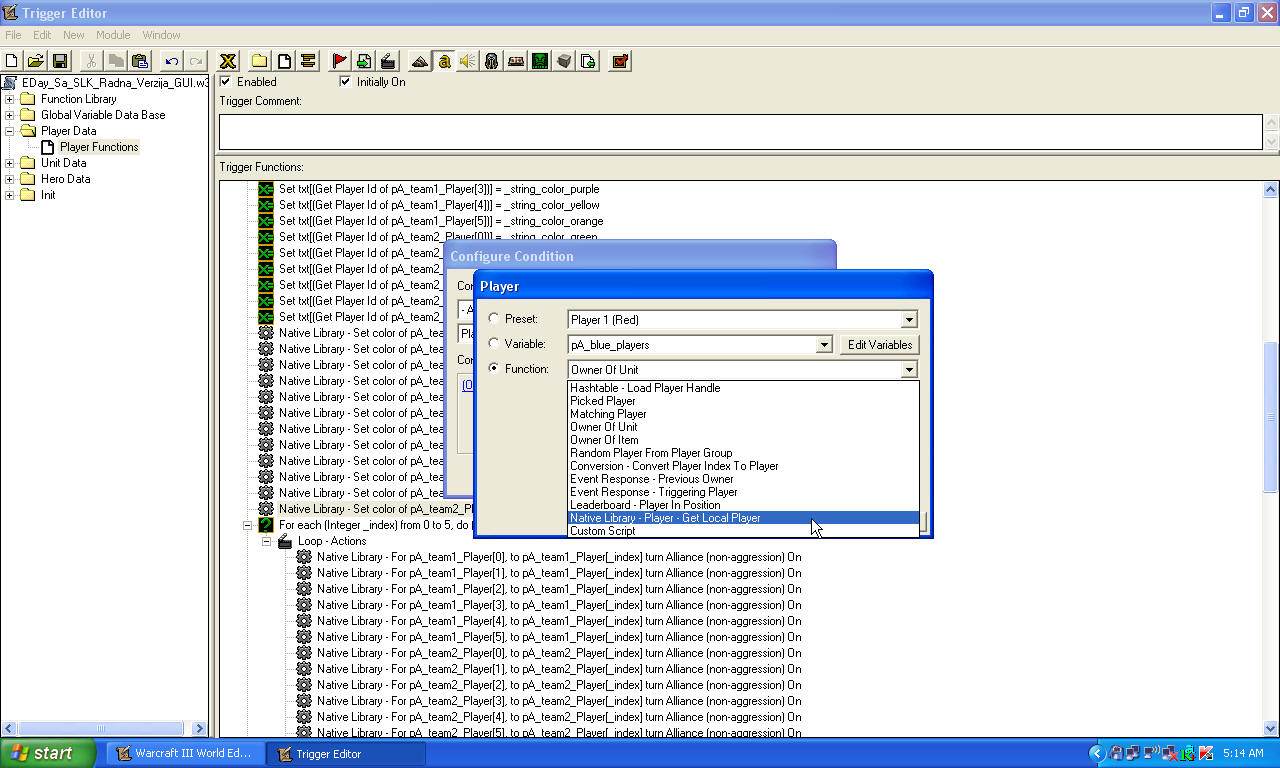Select the Preset radio button
Screen dimensions: 1280x768
point(494,319)
